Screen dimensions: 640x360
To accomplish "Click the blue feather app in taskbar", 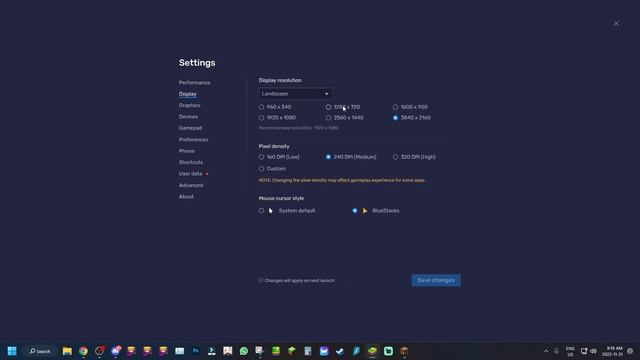I will tap(356, 351).
